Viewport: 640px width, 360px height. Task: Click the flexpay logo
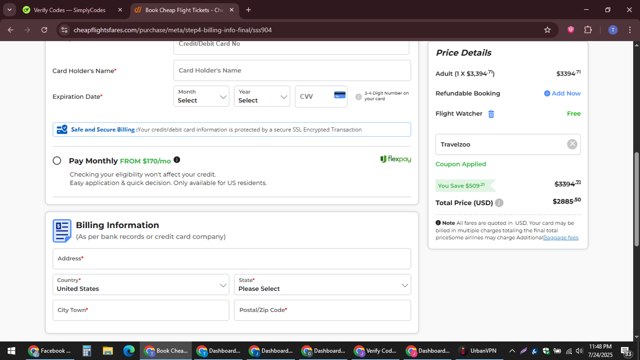tap(395, 159)
